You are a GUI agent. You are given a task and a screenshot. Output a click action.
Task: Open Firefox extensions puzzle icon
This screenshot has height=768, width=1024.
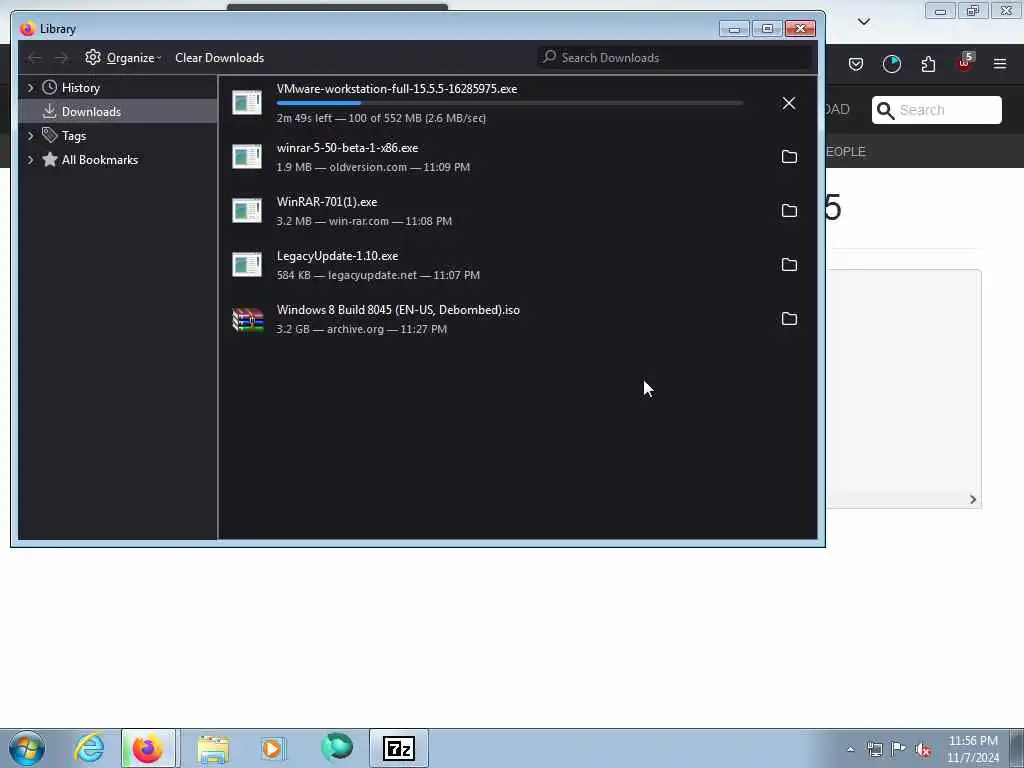pyautogui.click(x=928, y=64)
